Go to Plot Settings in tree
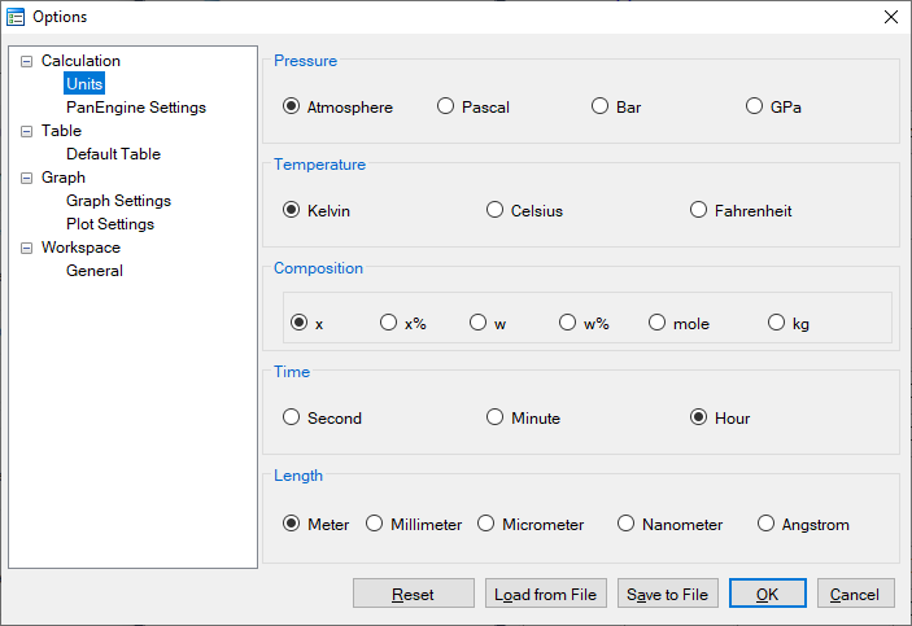 click(x=110, y=224)
